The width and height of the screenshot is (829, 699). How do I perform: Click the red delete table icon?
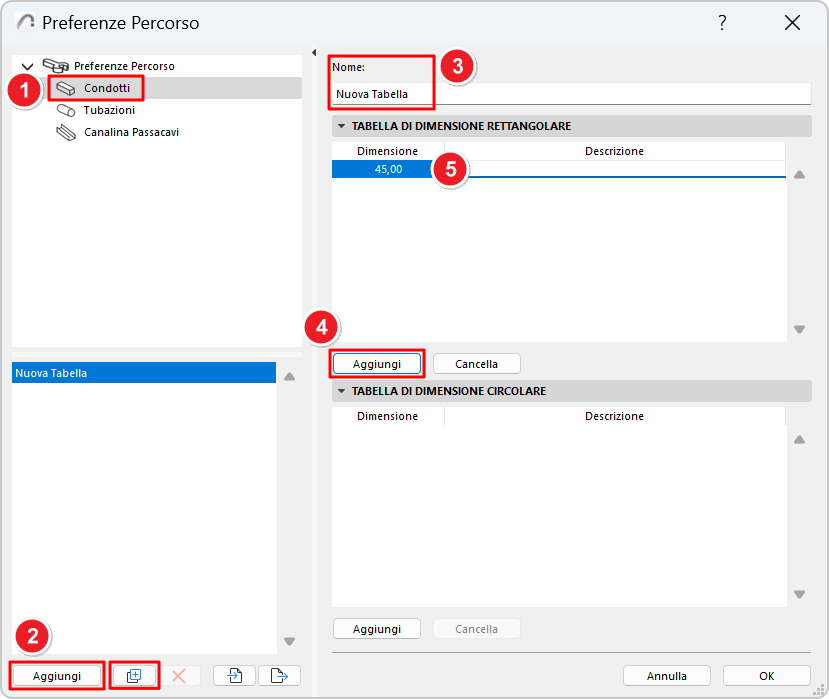179,676
